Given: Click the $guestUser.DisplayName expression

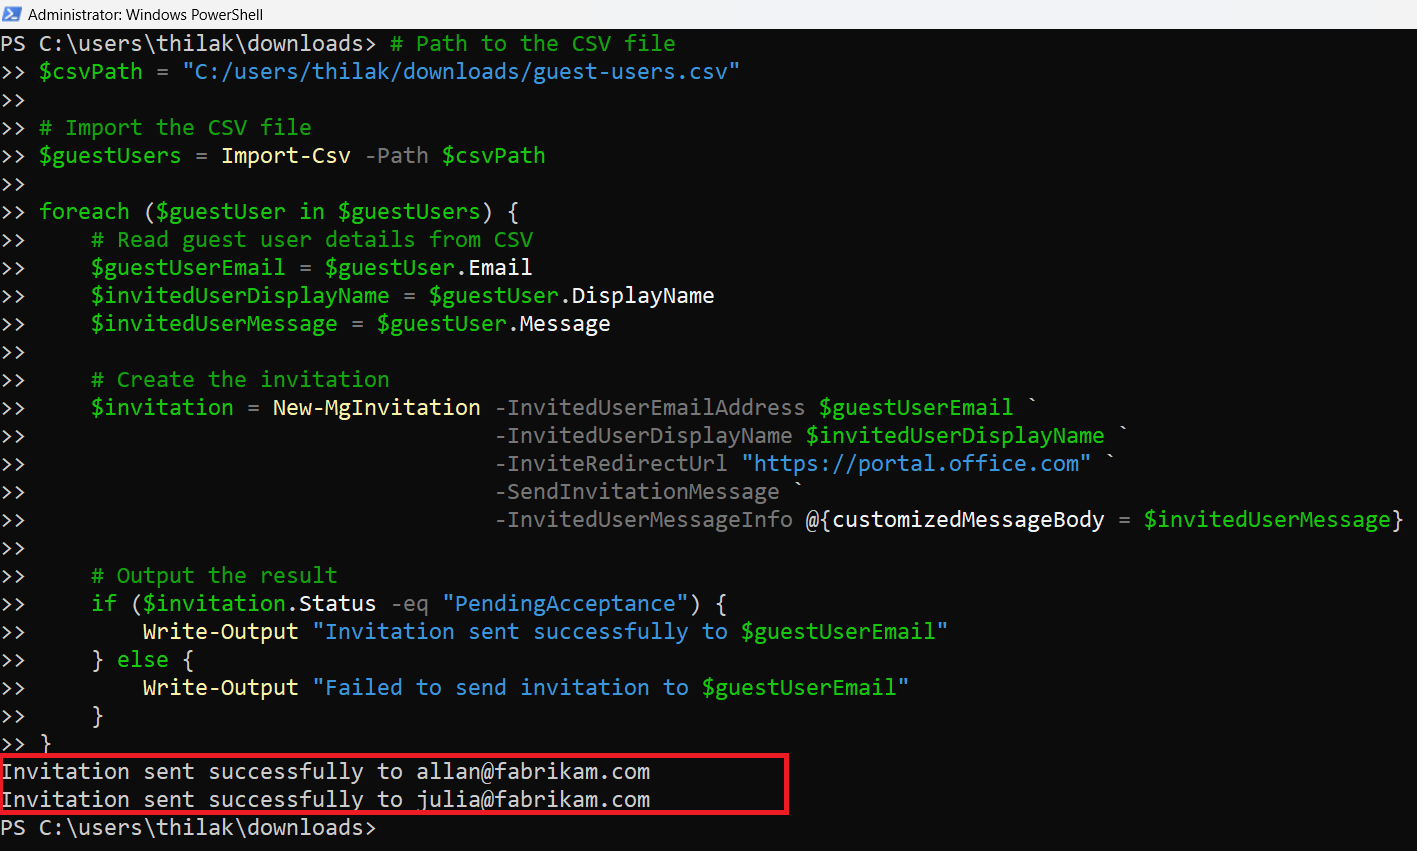Looking at the screenshot, I should 571,296.
